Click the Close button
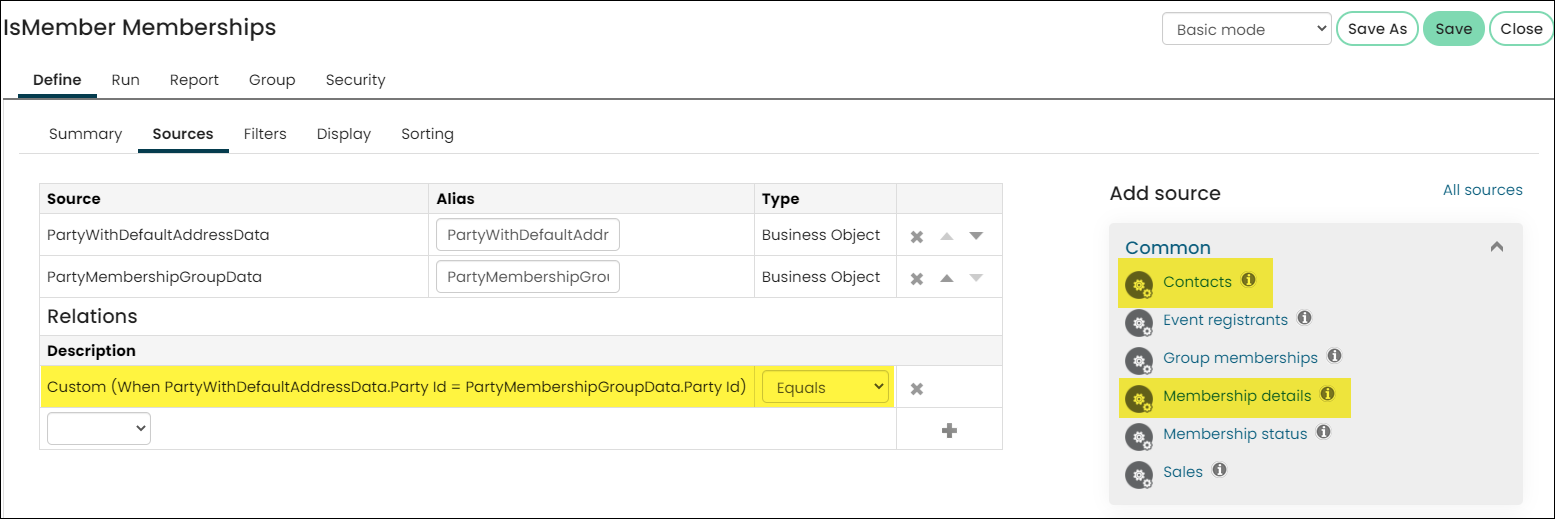The image size is (1555, 519). (x=1521, y=29)
